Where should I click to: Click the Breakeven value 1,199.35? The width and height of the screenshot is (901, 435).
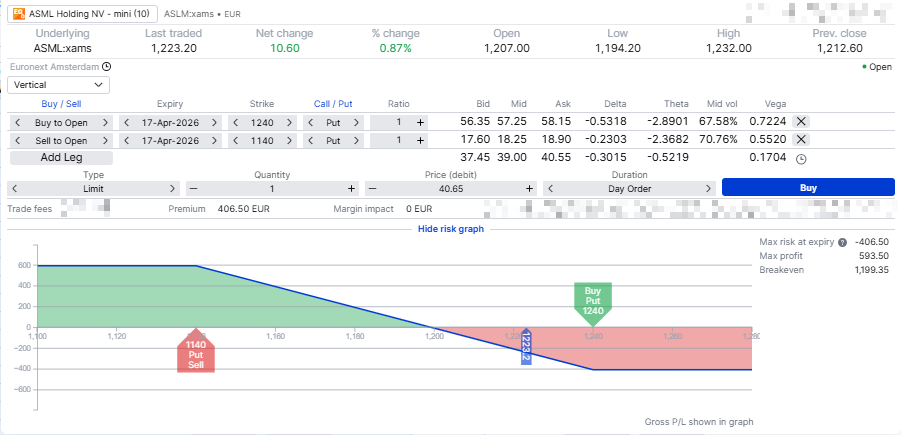(872, 270)
